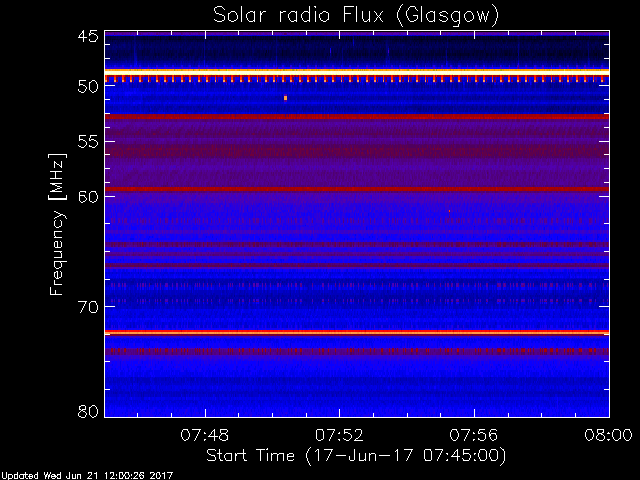Click the small orange dot near 61 MHz
Screen dimensions: 640x480
coord(449,211)
